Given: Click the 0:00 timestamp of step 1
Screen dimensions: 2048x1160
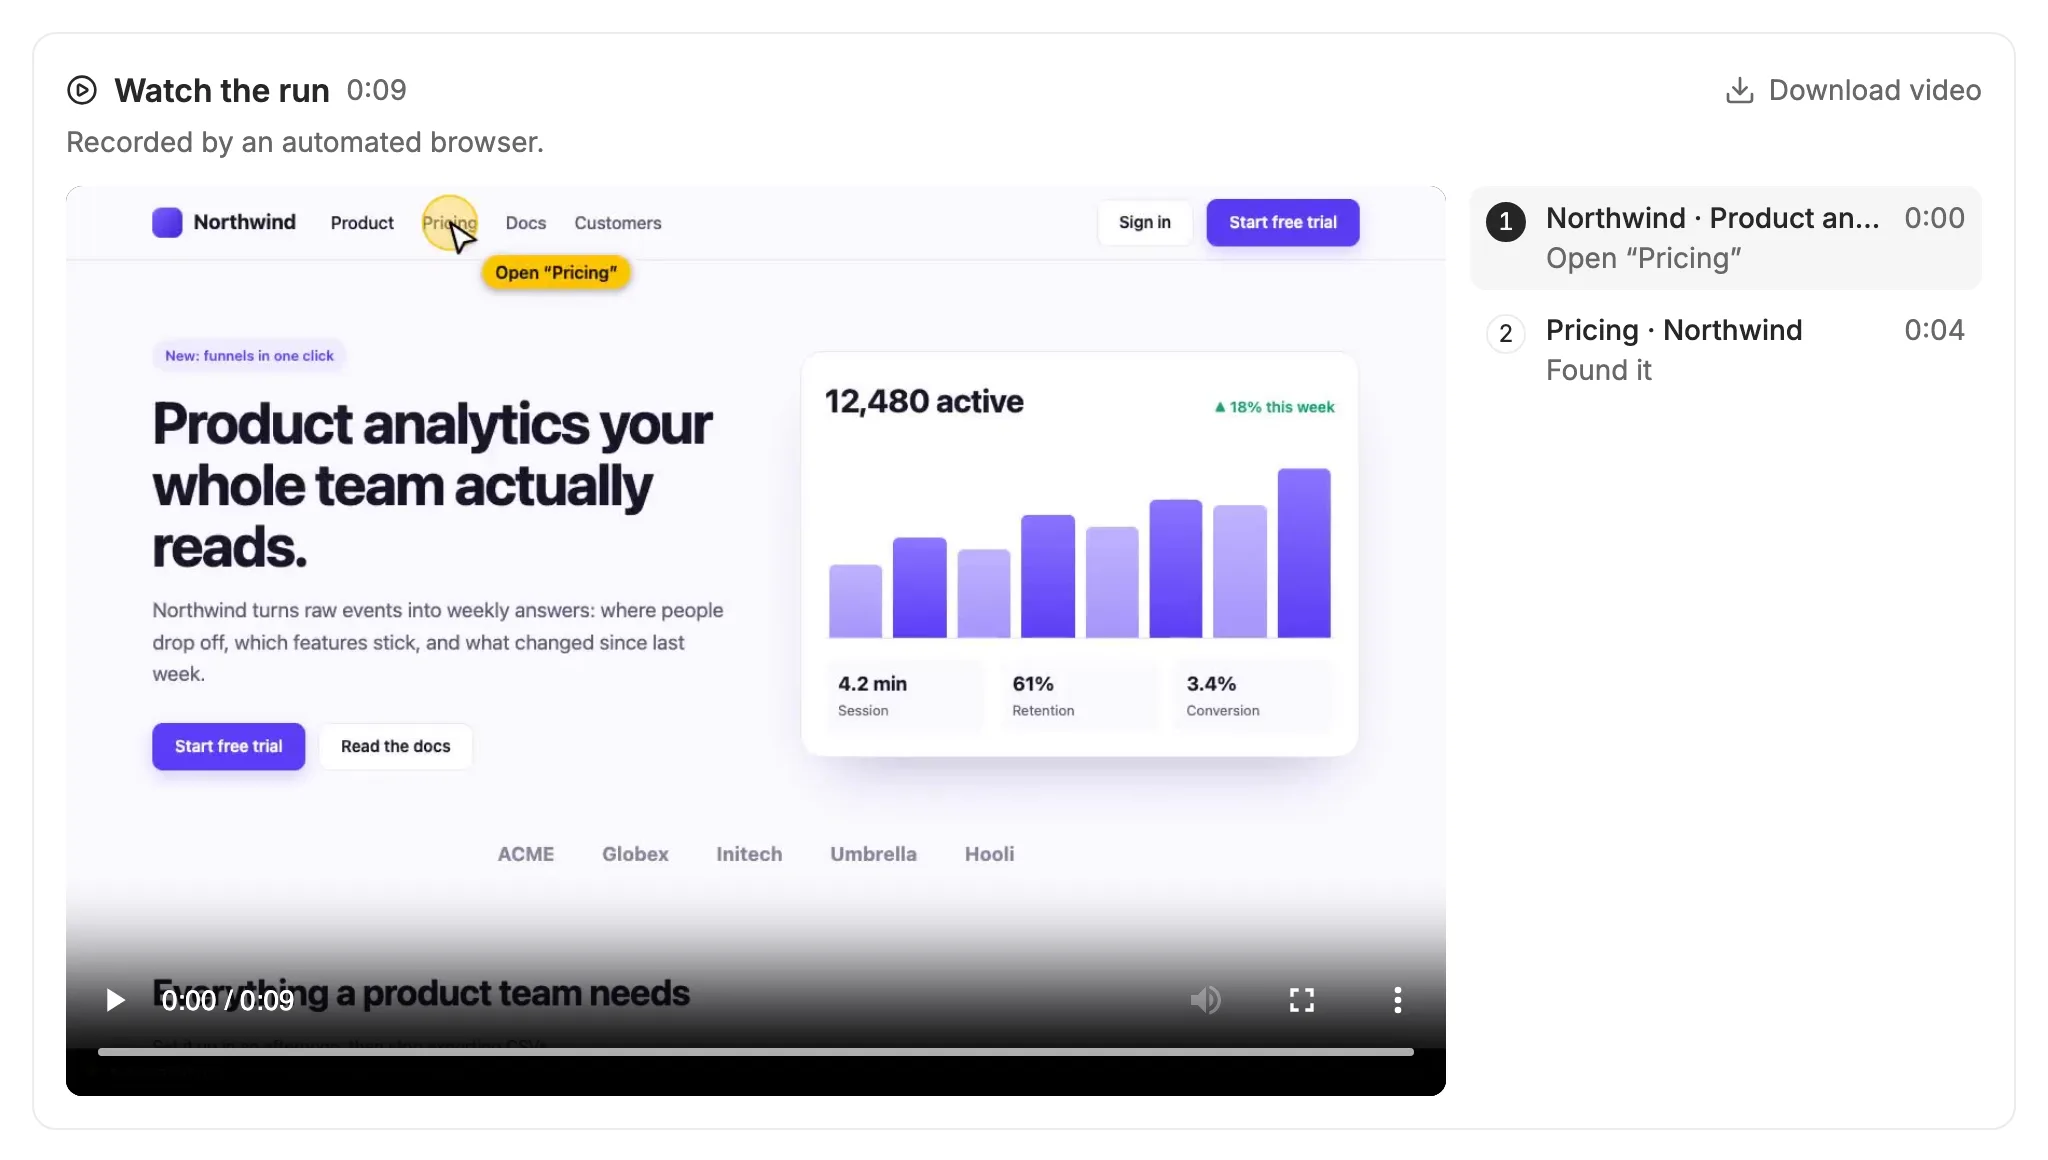Looking at the screenshot, I should pos(1934,218).
